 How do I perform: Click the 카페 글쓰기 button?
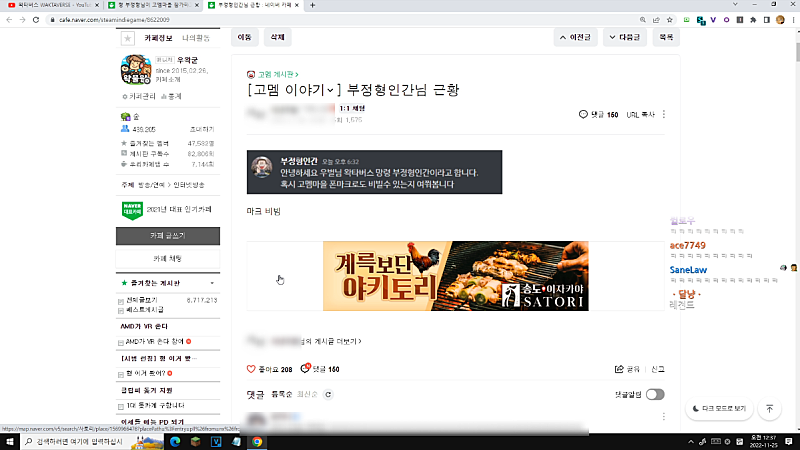tap(168, 236)
